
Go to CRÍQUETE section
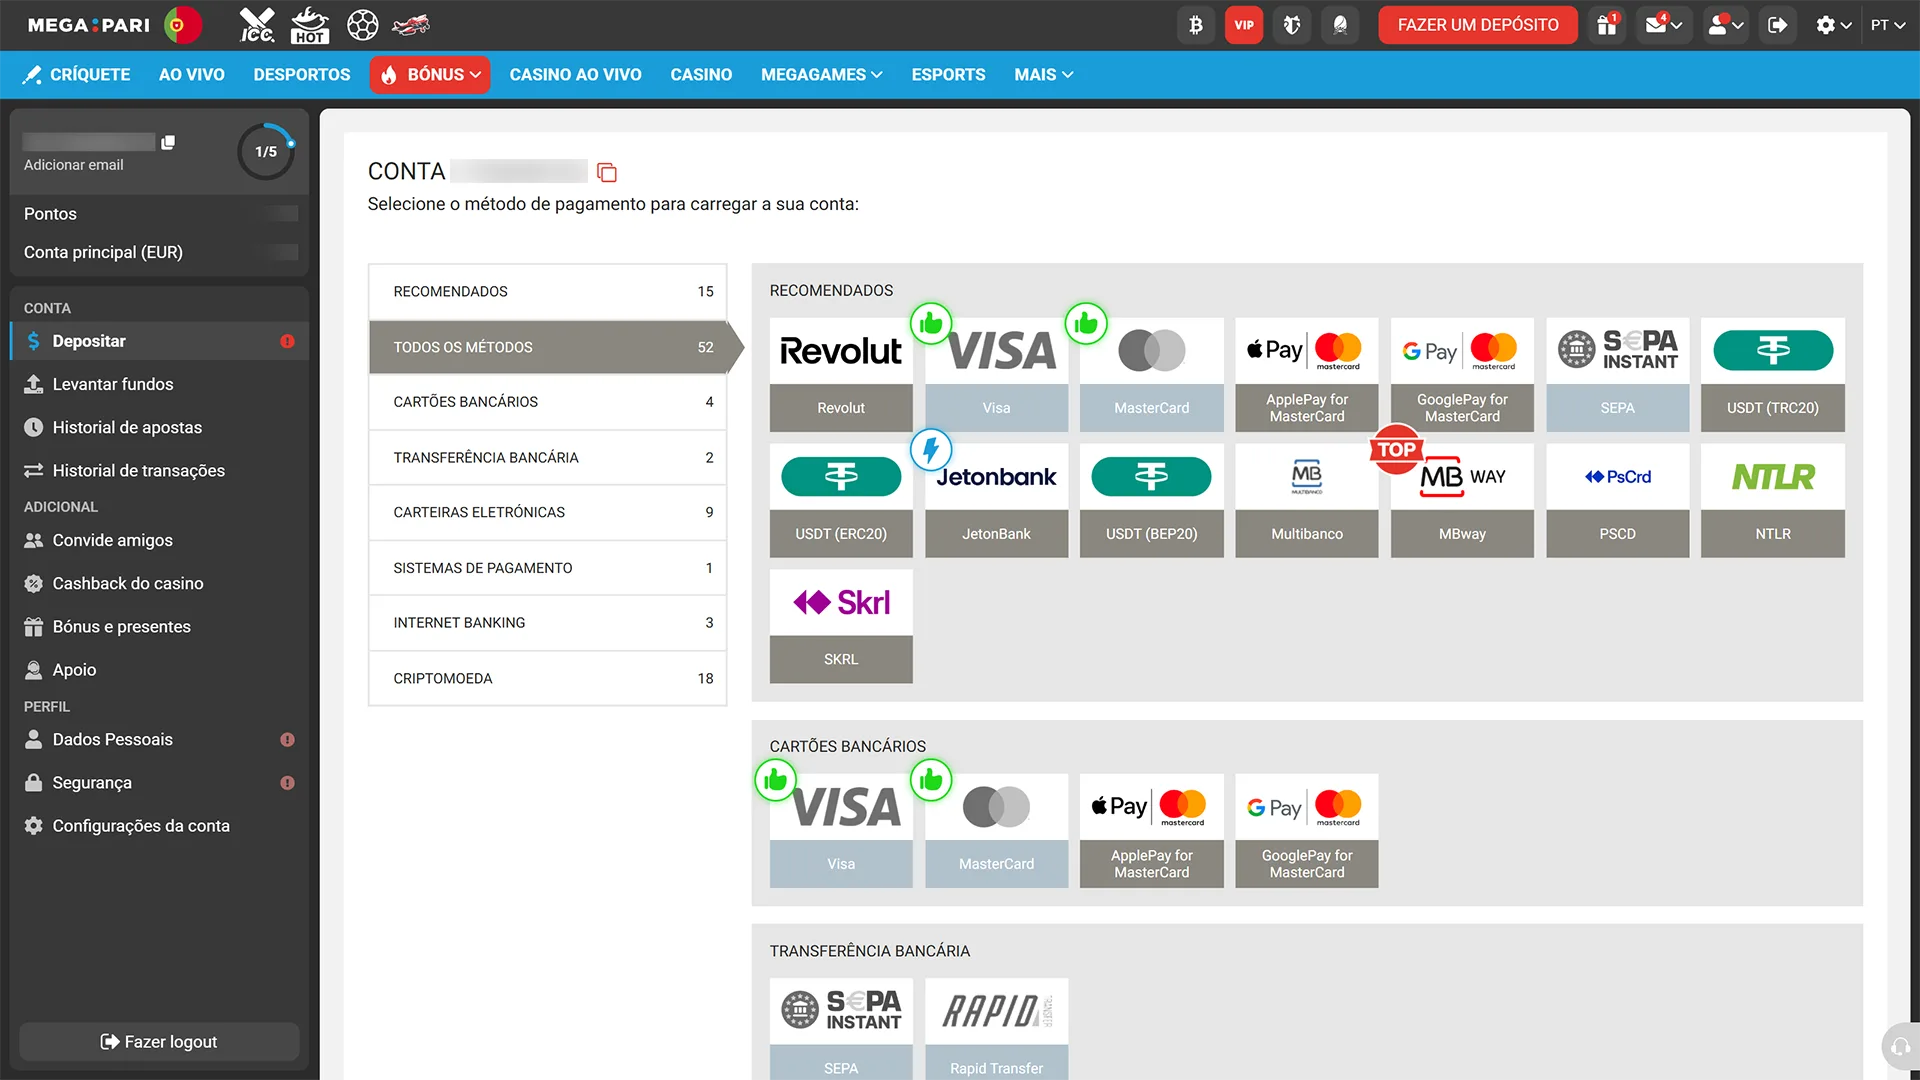(77, 75)
